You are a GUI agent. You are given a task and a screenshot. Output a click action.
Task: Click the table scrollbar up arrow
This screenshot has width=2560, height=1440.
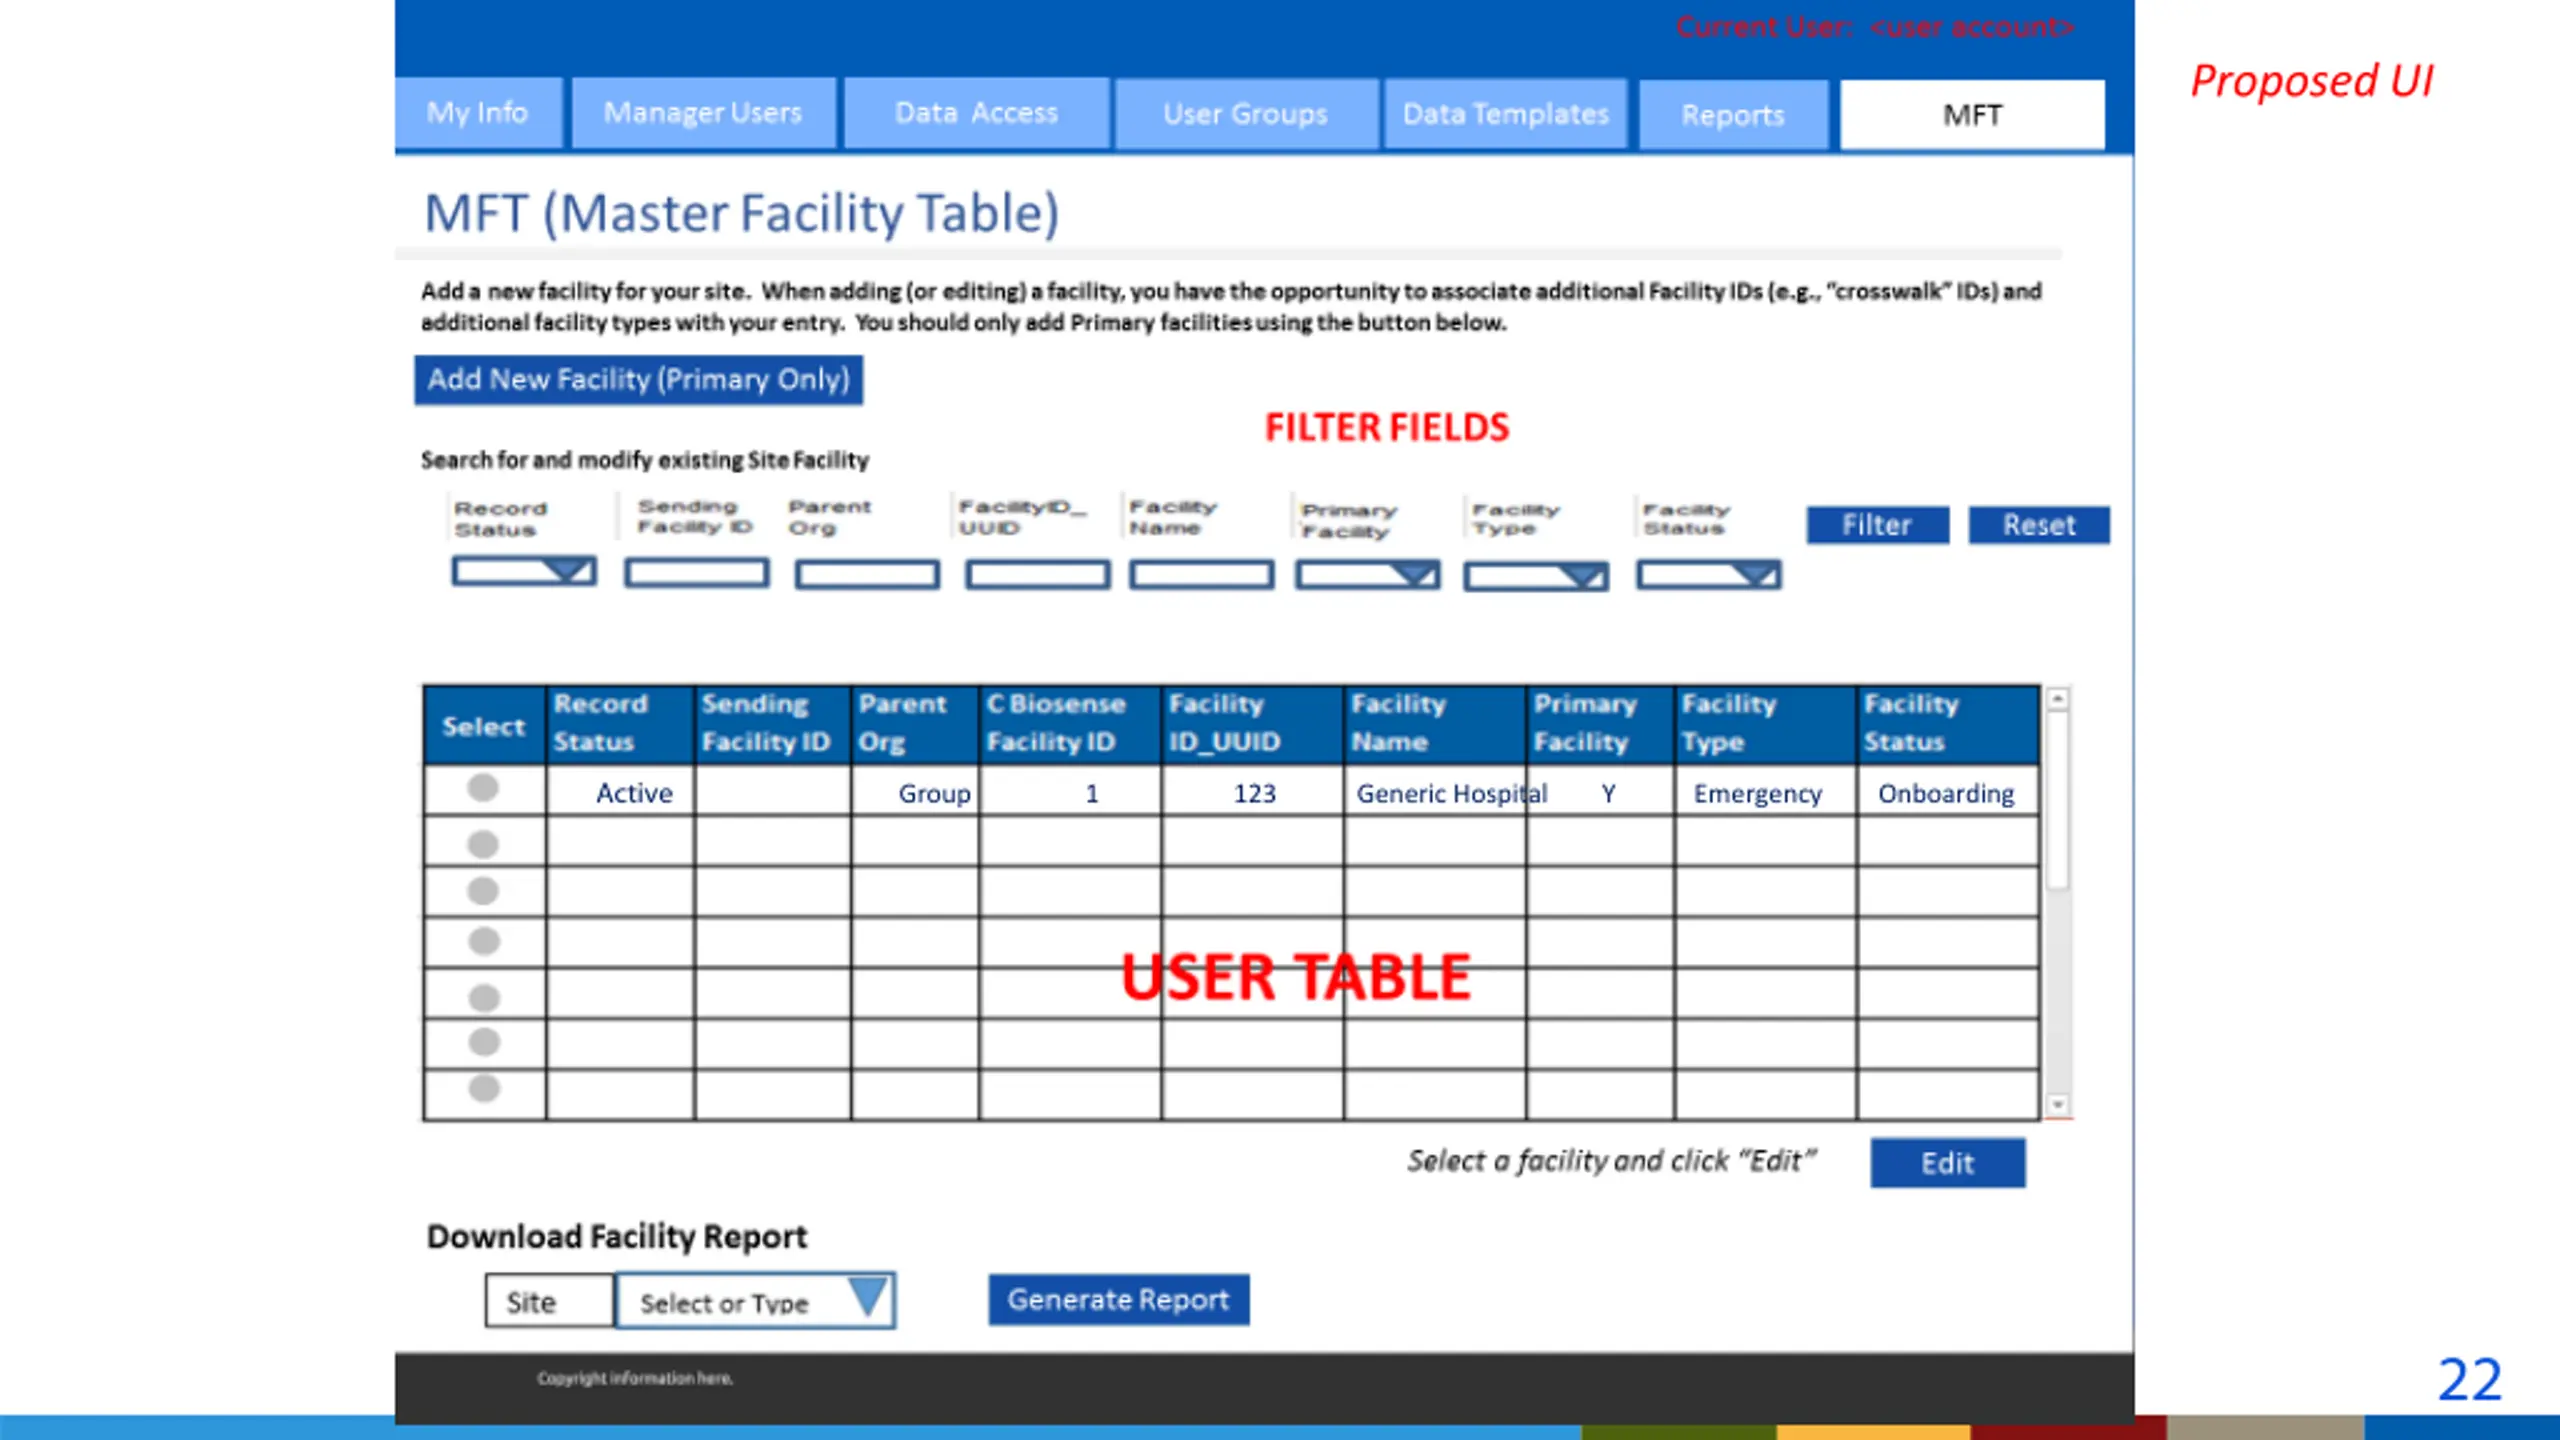[2057, 700]
